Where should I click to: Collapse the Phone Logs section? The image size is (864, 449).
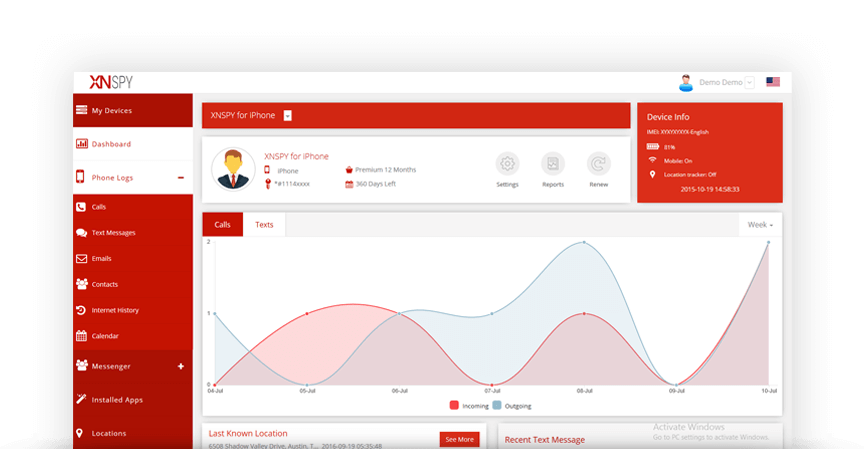pos(180,178)
